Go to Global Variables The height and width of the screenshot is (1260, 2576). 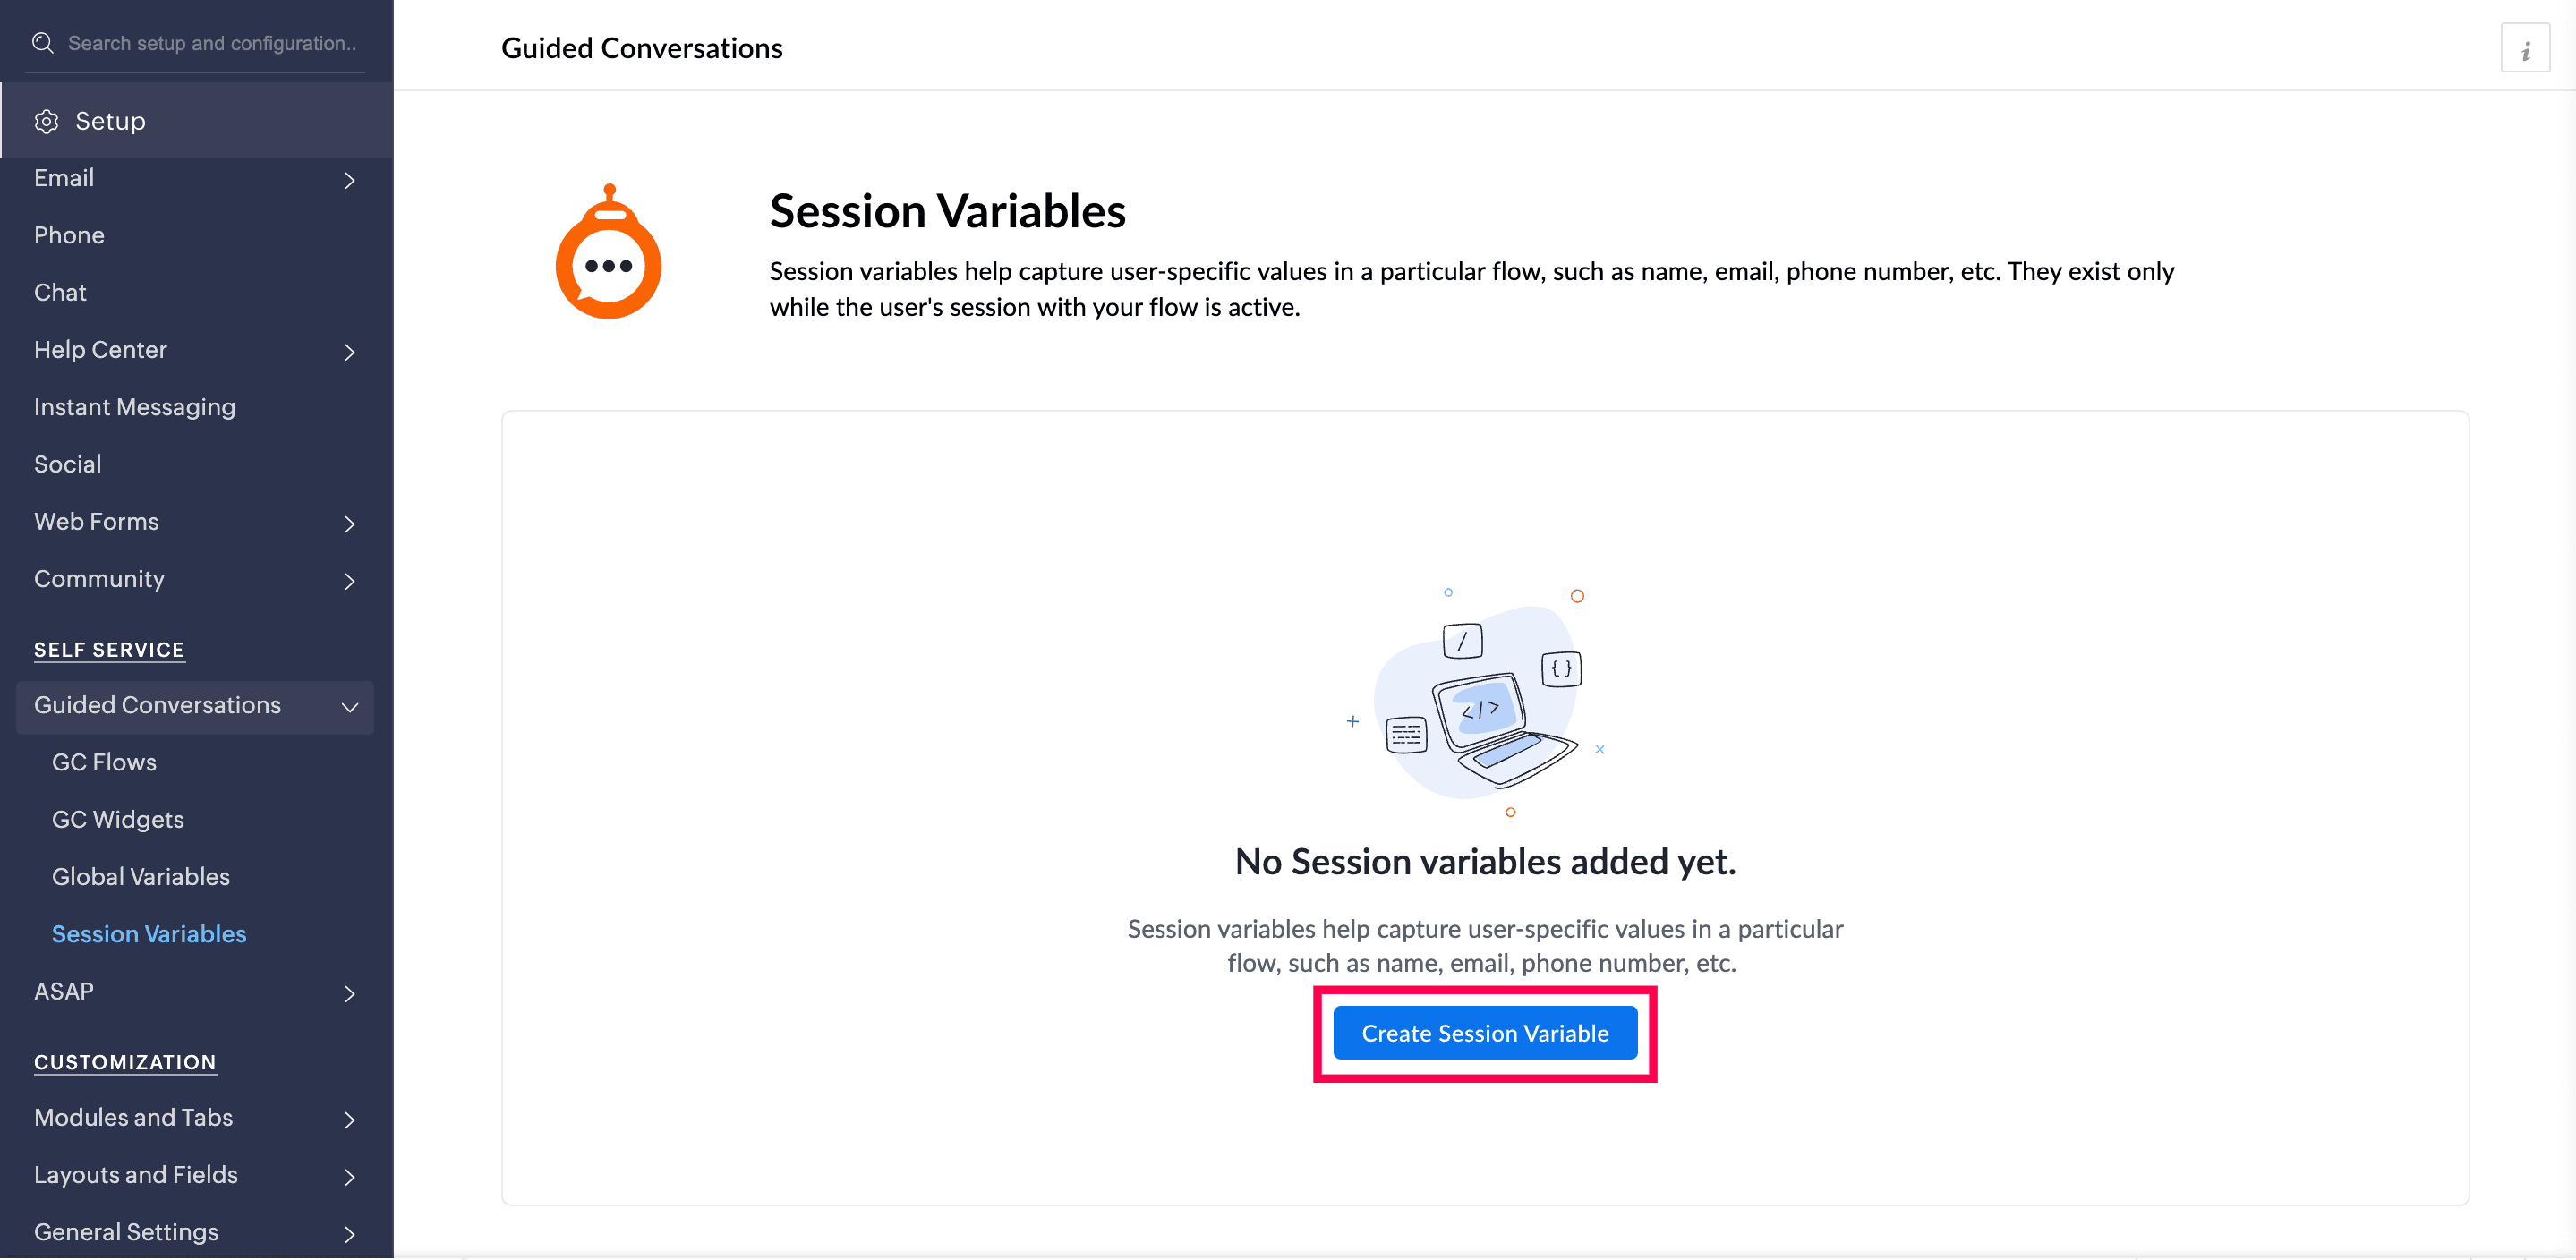(141, 876)
